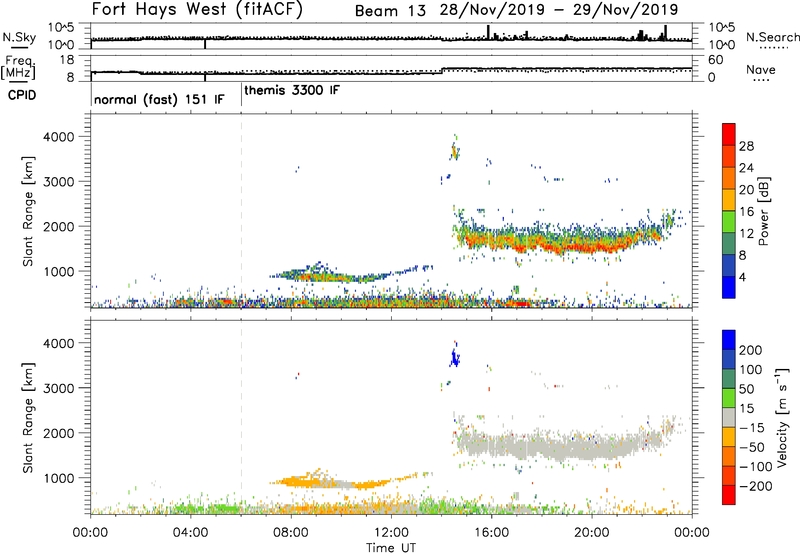Click the '-50' tick on velocity color bar
This screenshot has height=554, width=800.
click(752, 447)
